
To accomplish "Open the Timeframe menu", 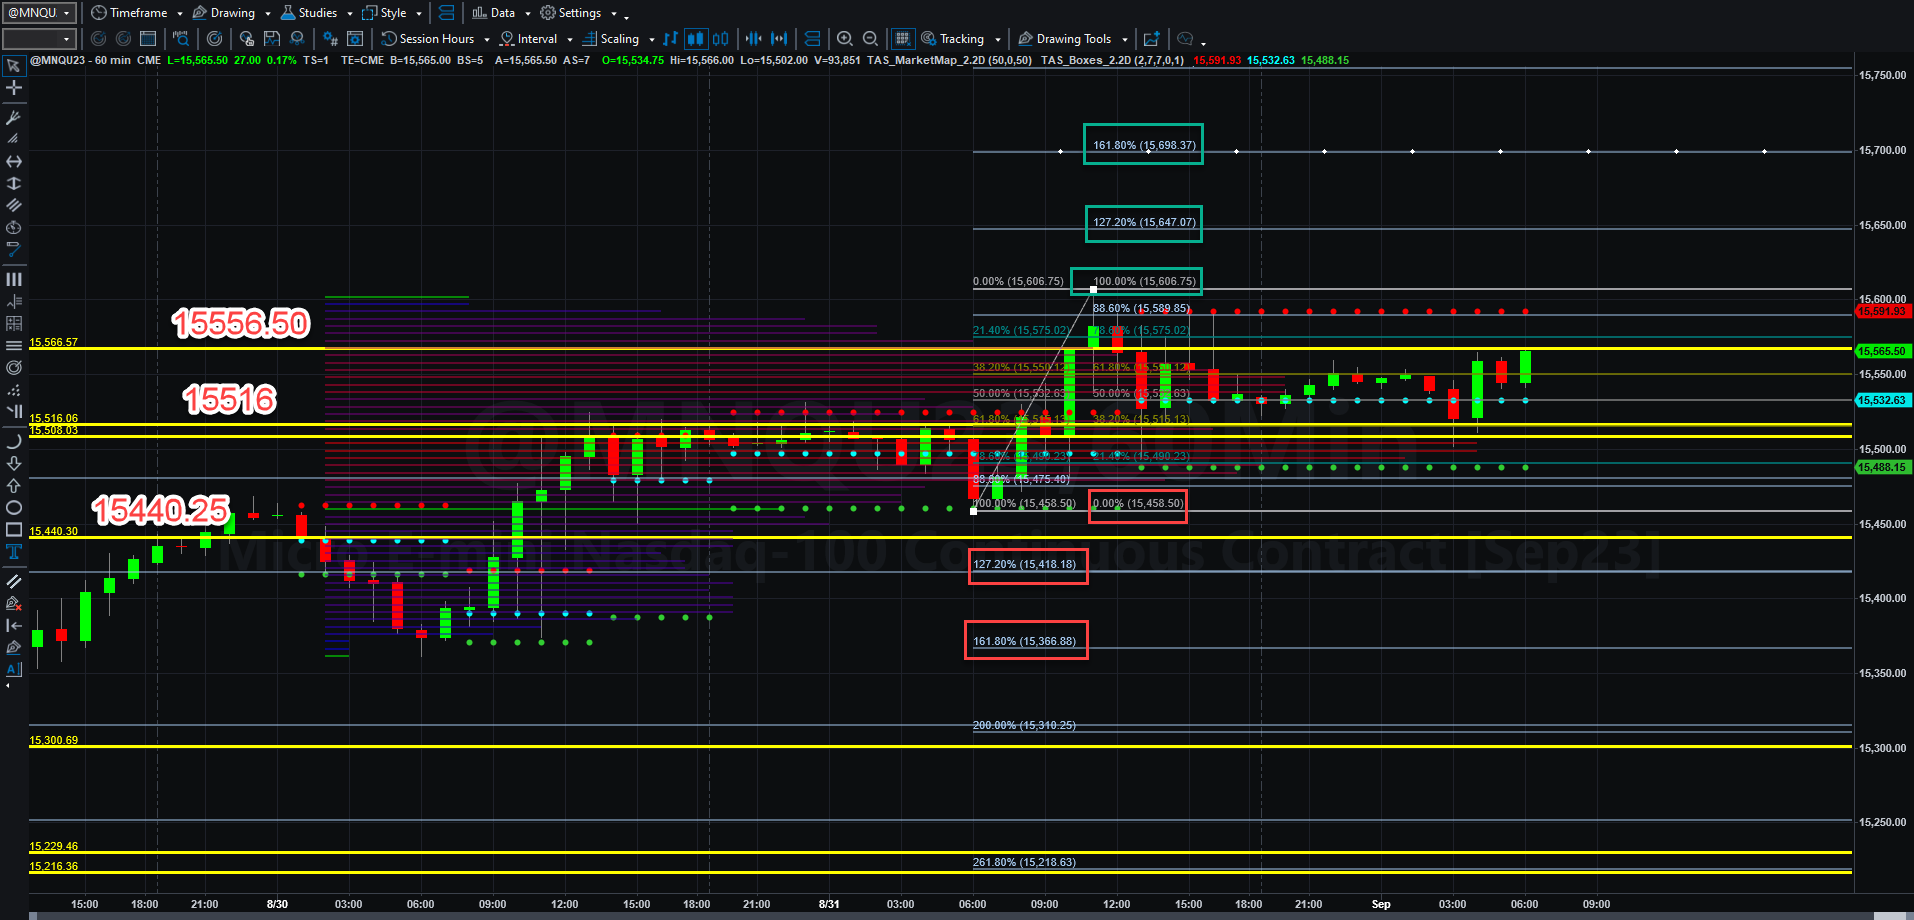I will point(137,13).
